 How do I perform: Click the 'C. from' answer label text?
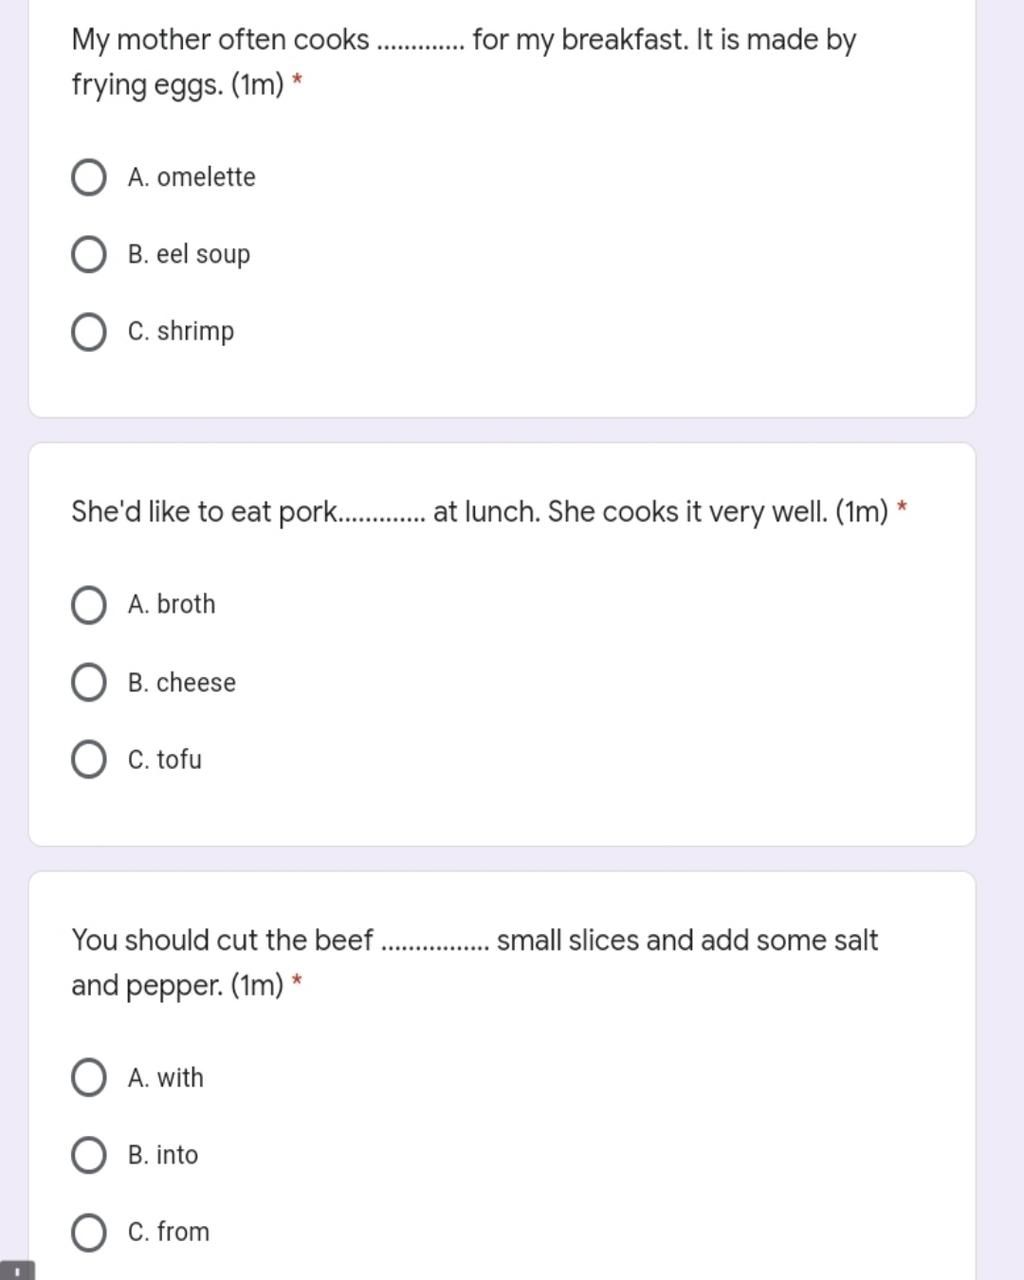click(169, 1232)
